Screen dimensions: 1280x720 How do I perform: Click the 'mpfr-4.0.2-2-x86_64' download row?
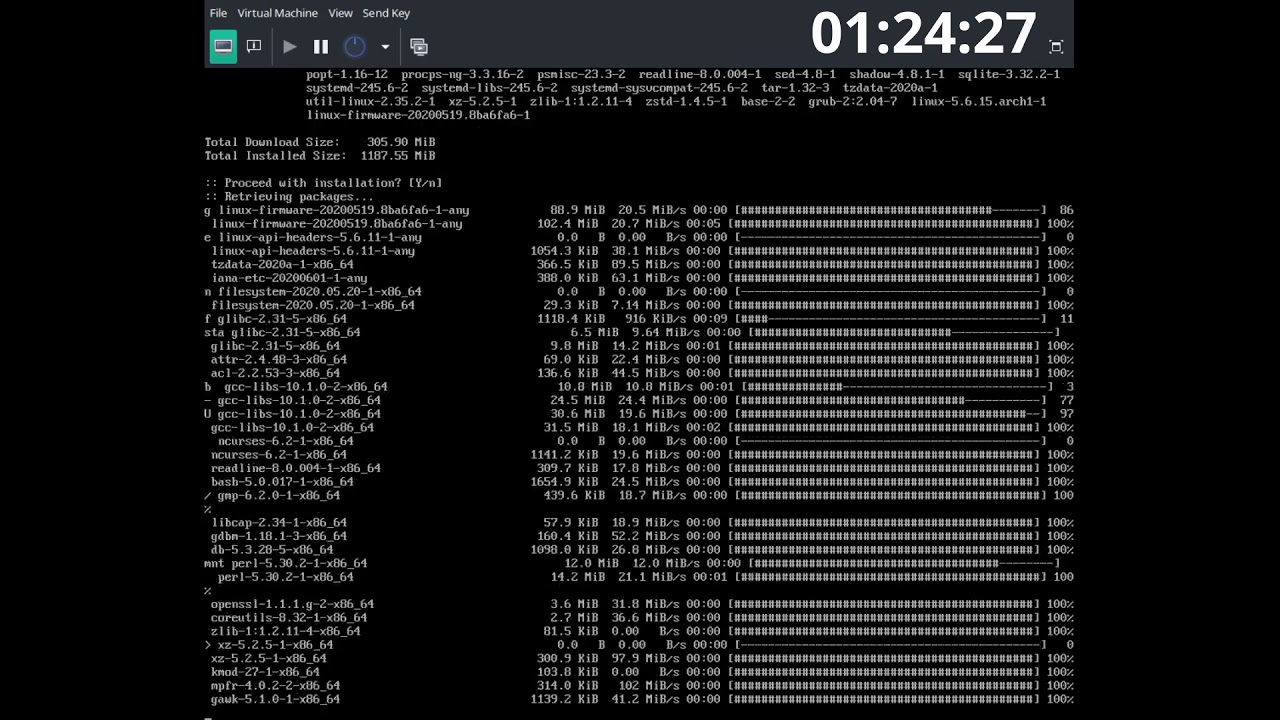tap(642, 686)
